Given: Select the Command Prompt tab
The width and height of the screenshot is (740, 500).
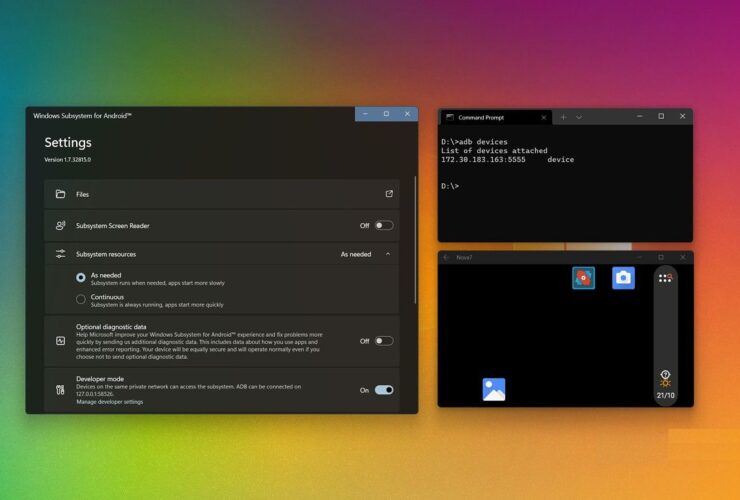Looking at the screenshot, I should pyautogui.click(x=496, y=117).
